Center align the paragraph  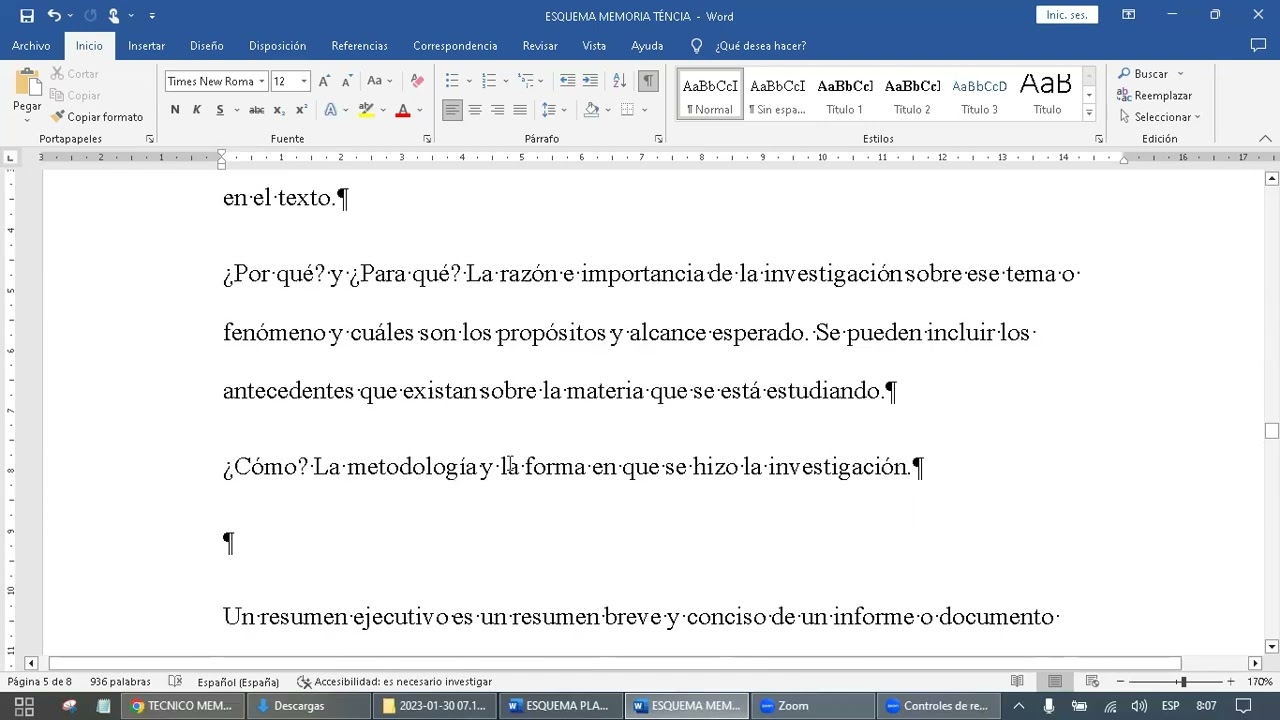tap(475, 110)
